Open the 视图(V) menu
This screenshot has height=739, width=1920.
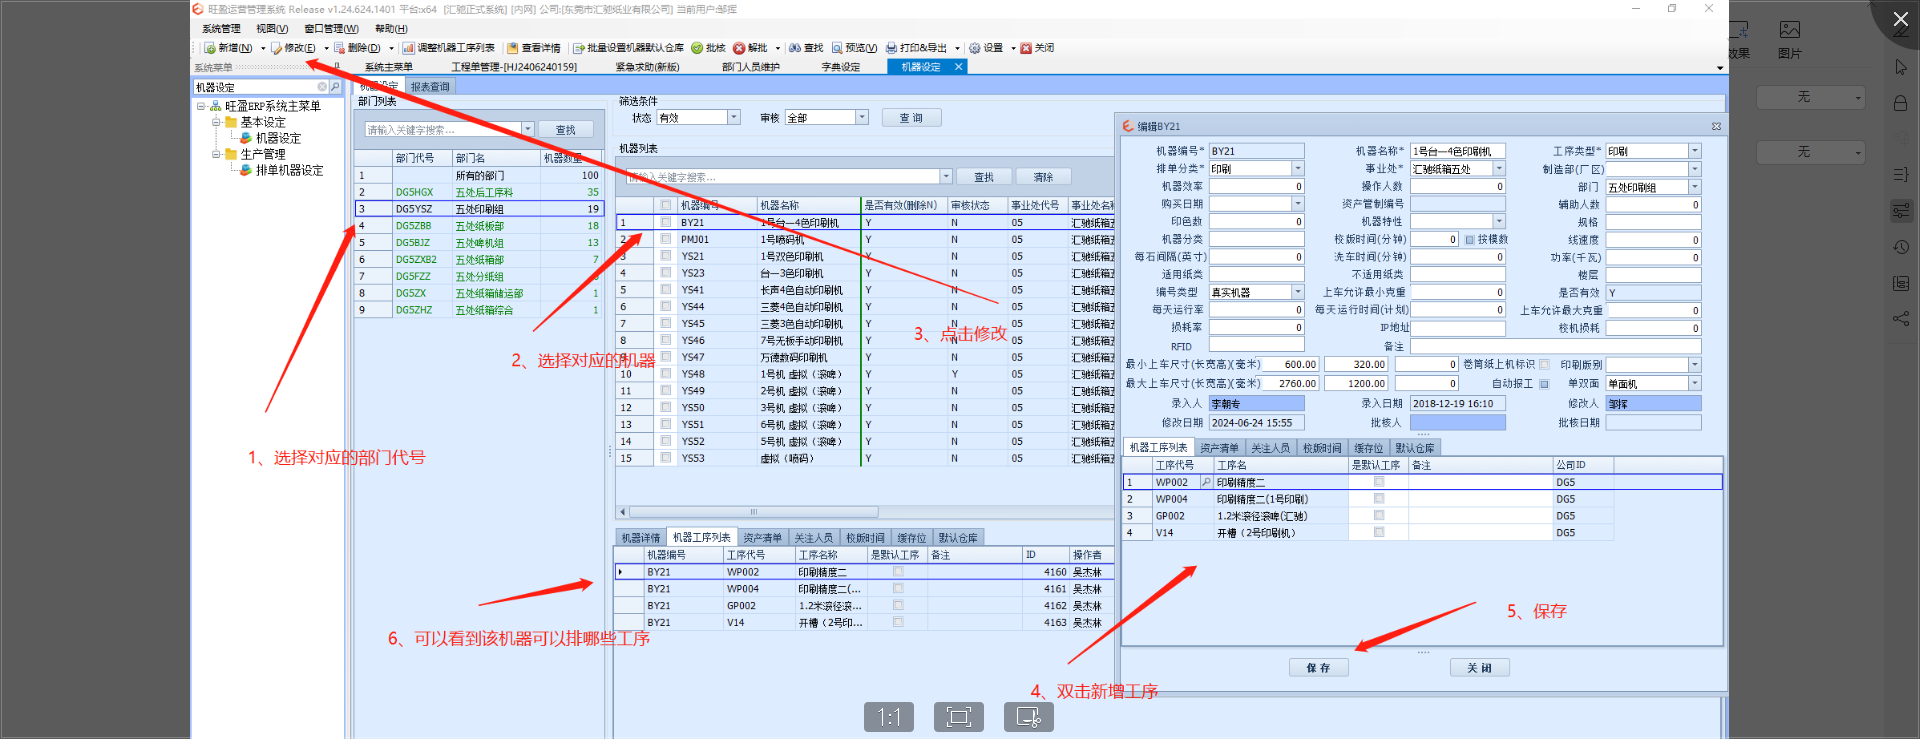(x=272, y=29)
